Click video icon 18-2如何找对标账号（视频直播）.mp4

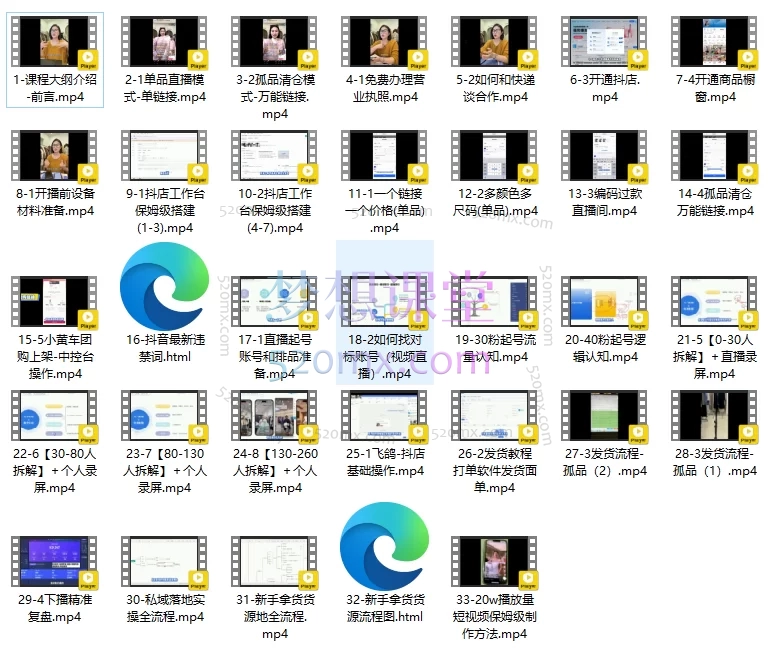(x=384, y=302)
